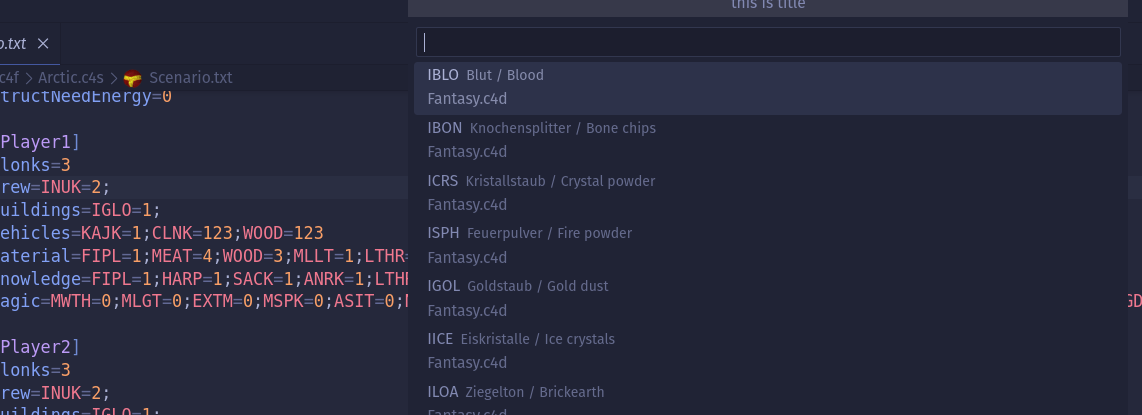The image size is (1142, 415).
Task: Select the IBLO Blut / Blood entry
Action: click(x=768, y=88)
